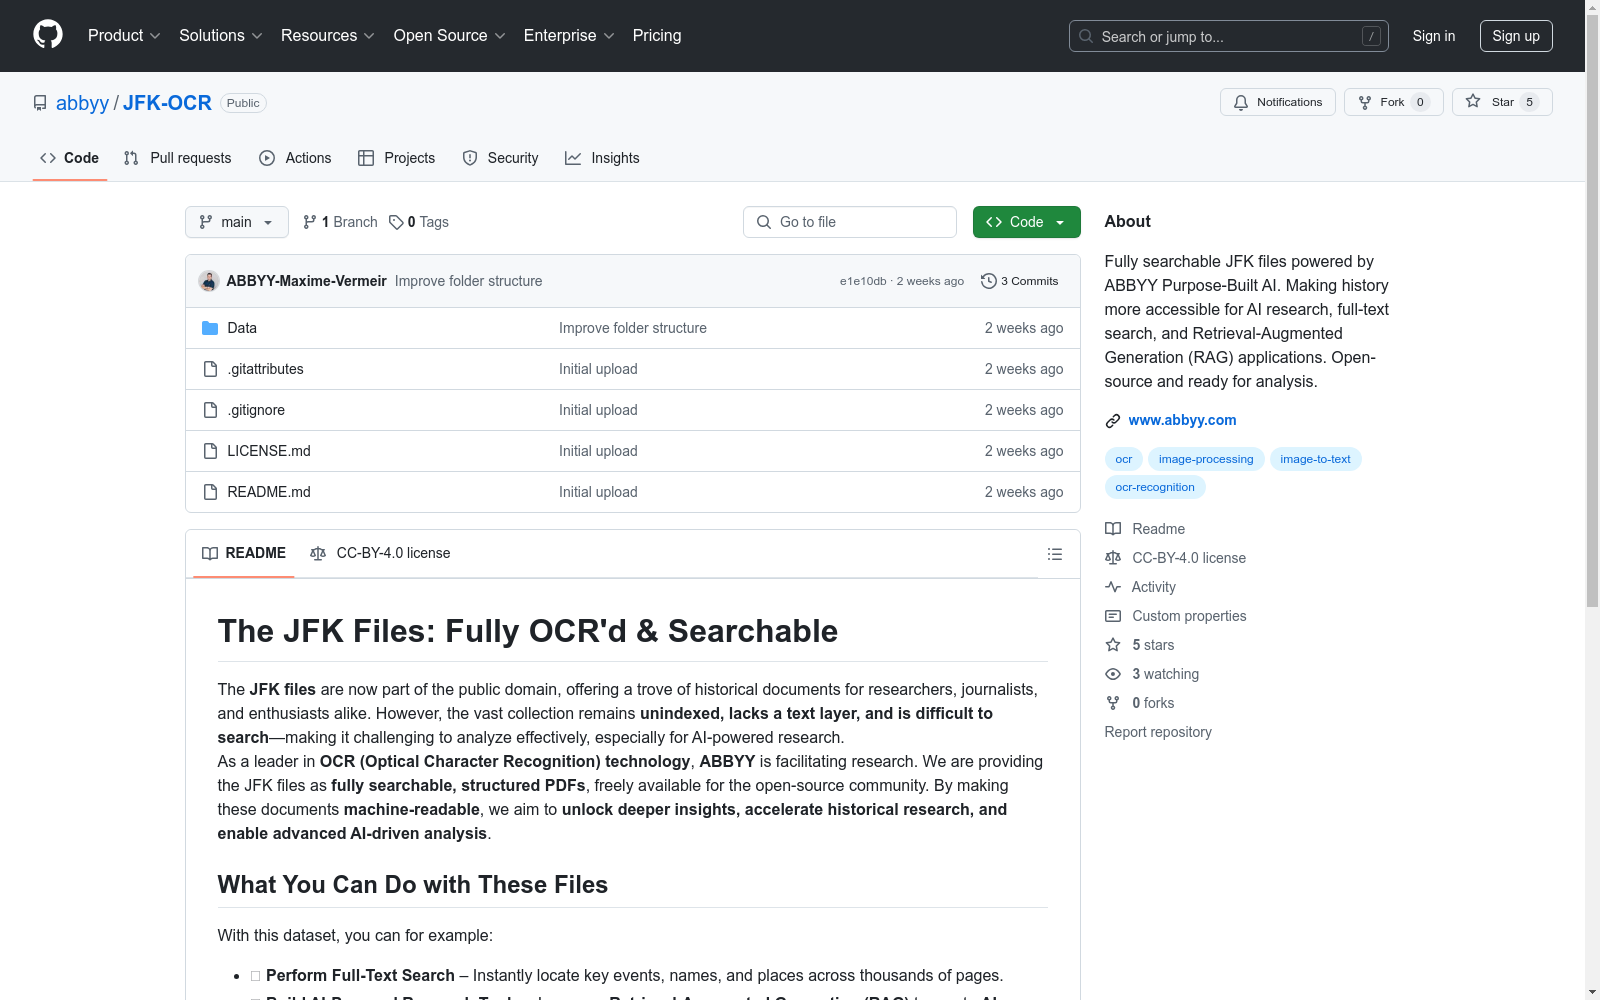This screenshot has height=1000, width=1600.
Task: Click the Sign up button
Action: click(1516, 36)
